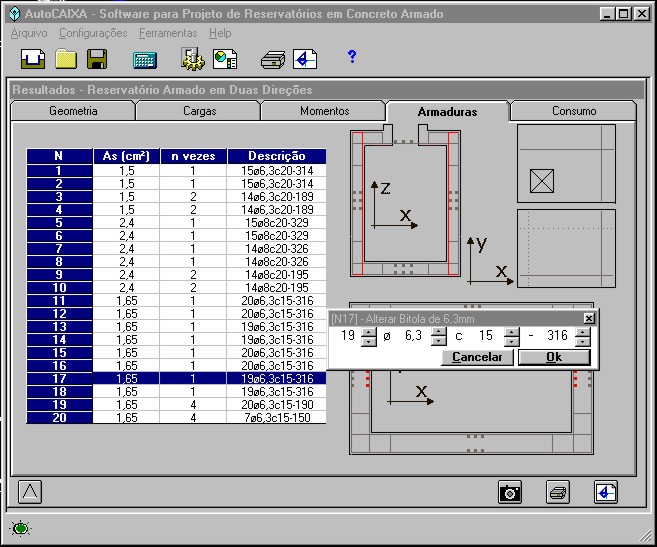This screenshot has height=547, width=657.
Task: Decrease spacing 15 with down arrow
Action: point(512,342)
